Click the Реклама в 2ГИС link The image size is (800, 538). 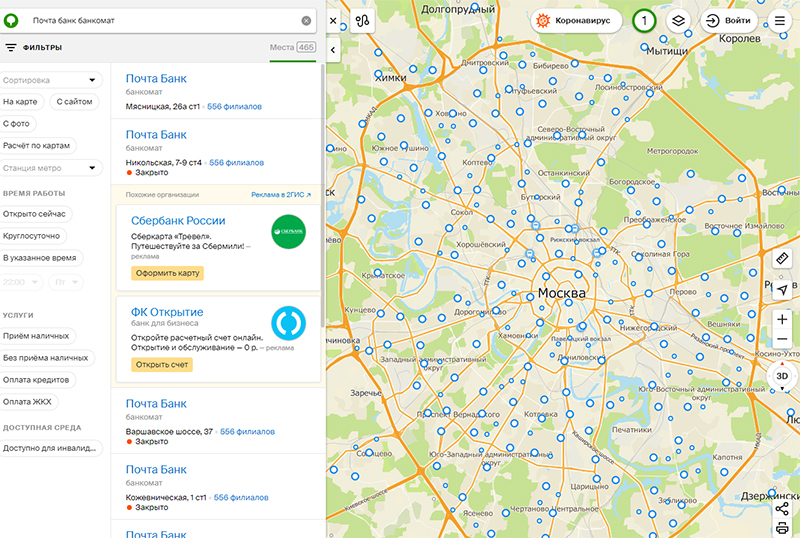pos(281,195)
